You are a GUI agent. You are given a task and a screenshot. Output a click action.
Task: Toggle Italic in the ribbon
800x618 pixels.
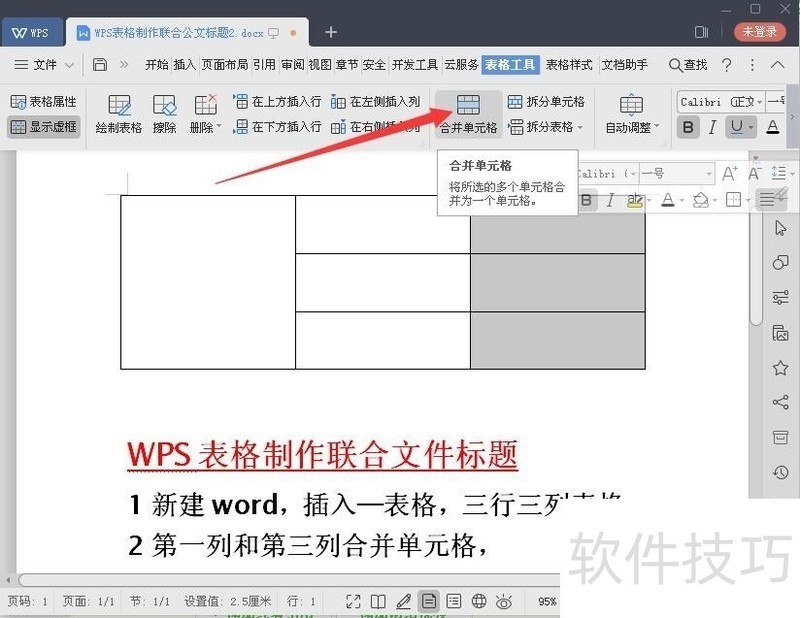pos(712,127)
